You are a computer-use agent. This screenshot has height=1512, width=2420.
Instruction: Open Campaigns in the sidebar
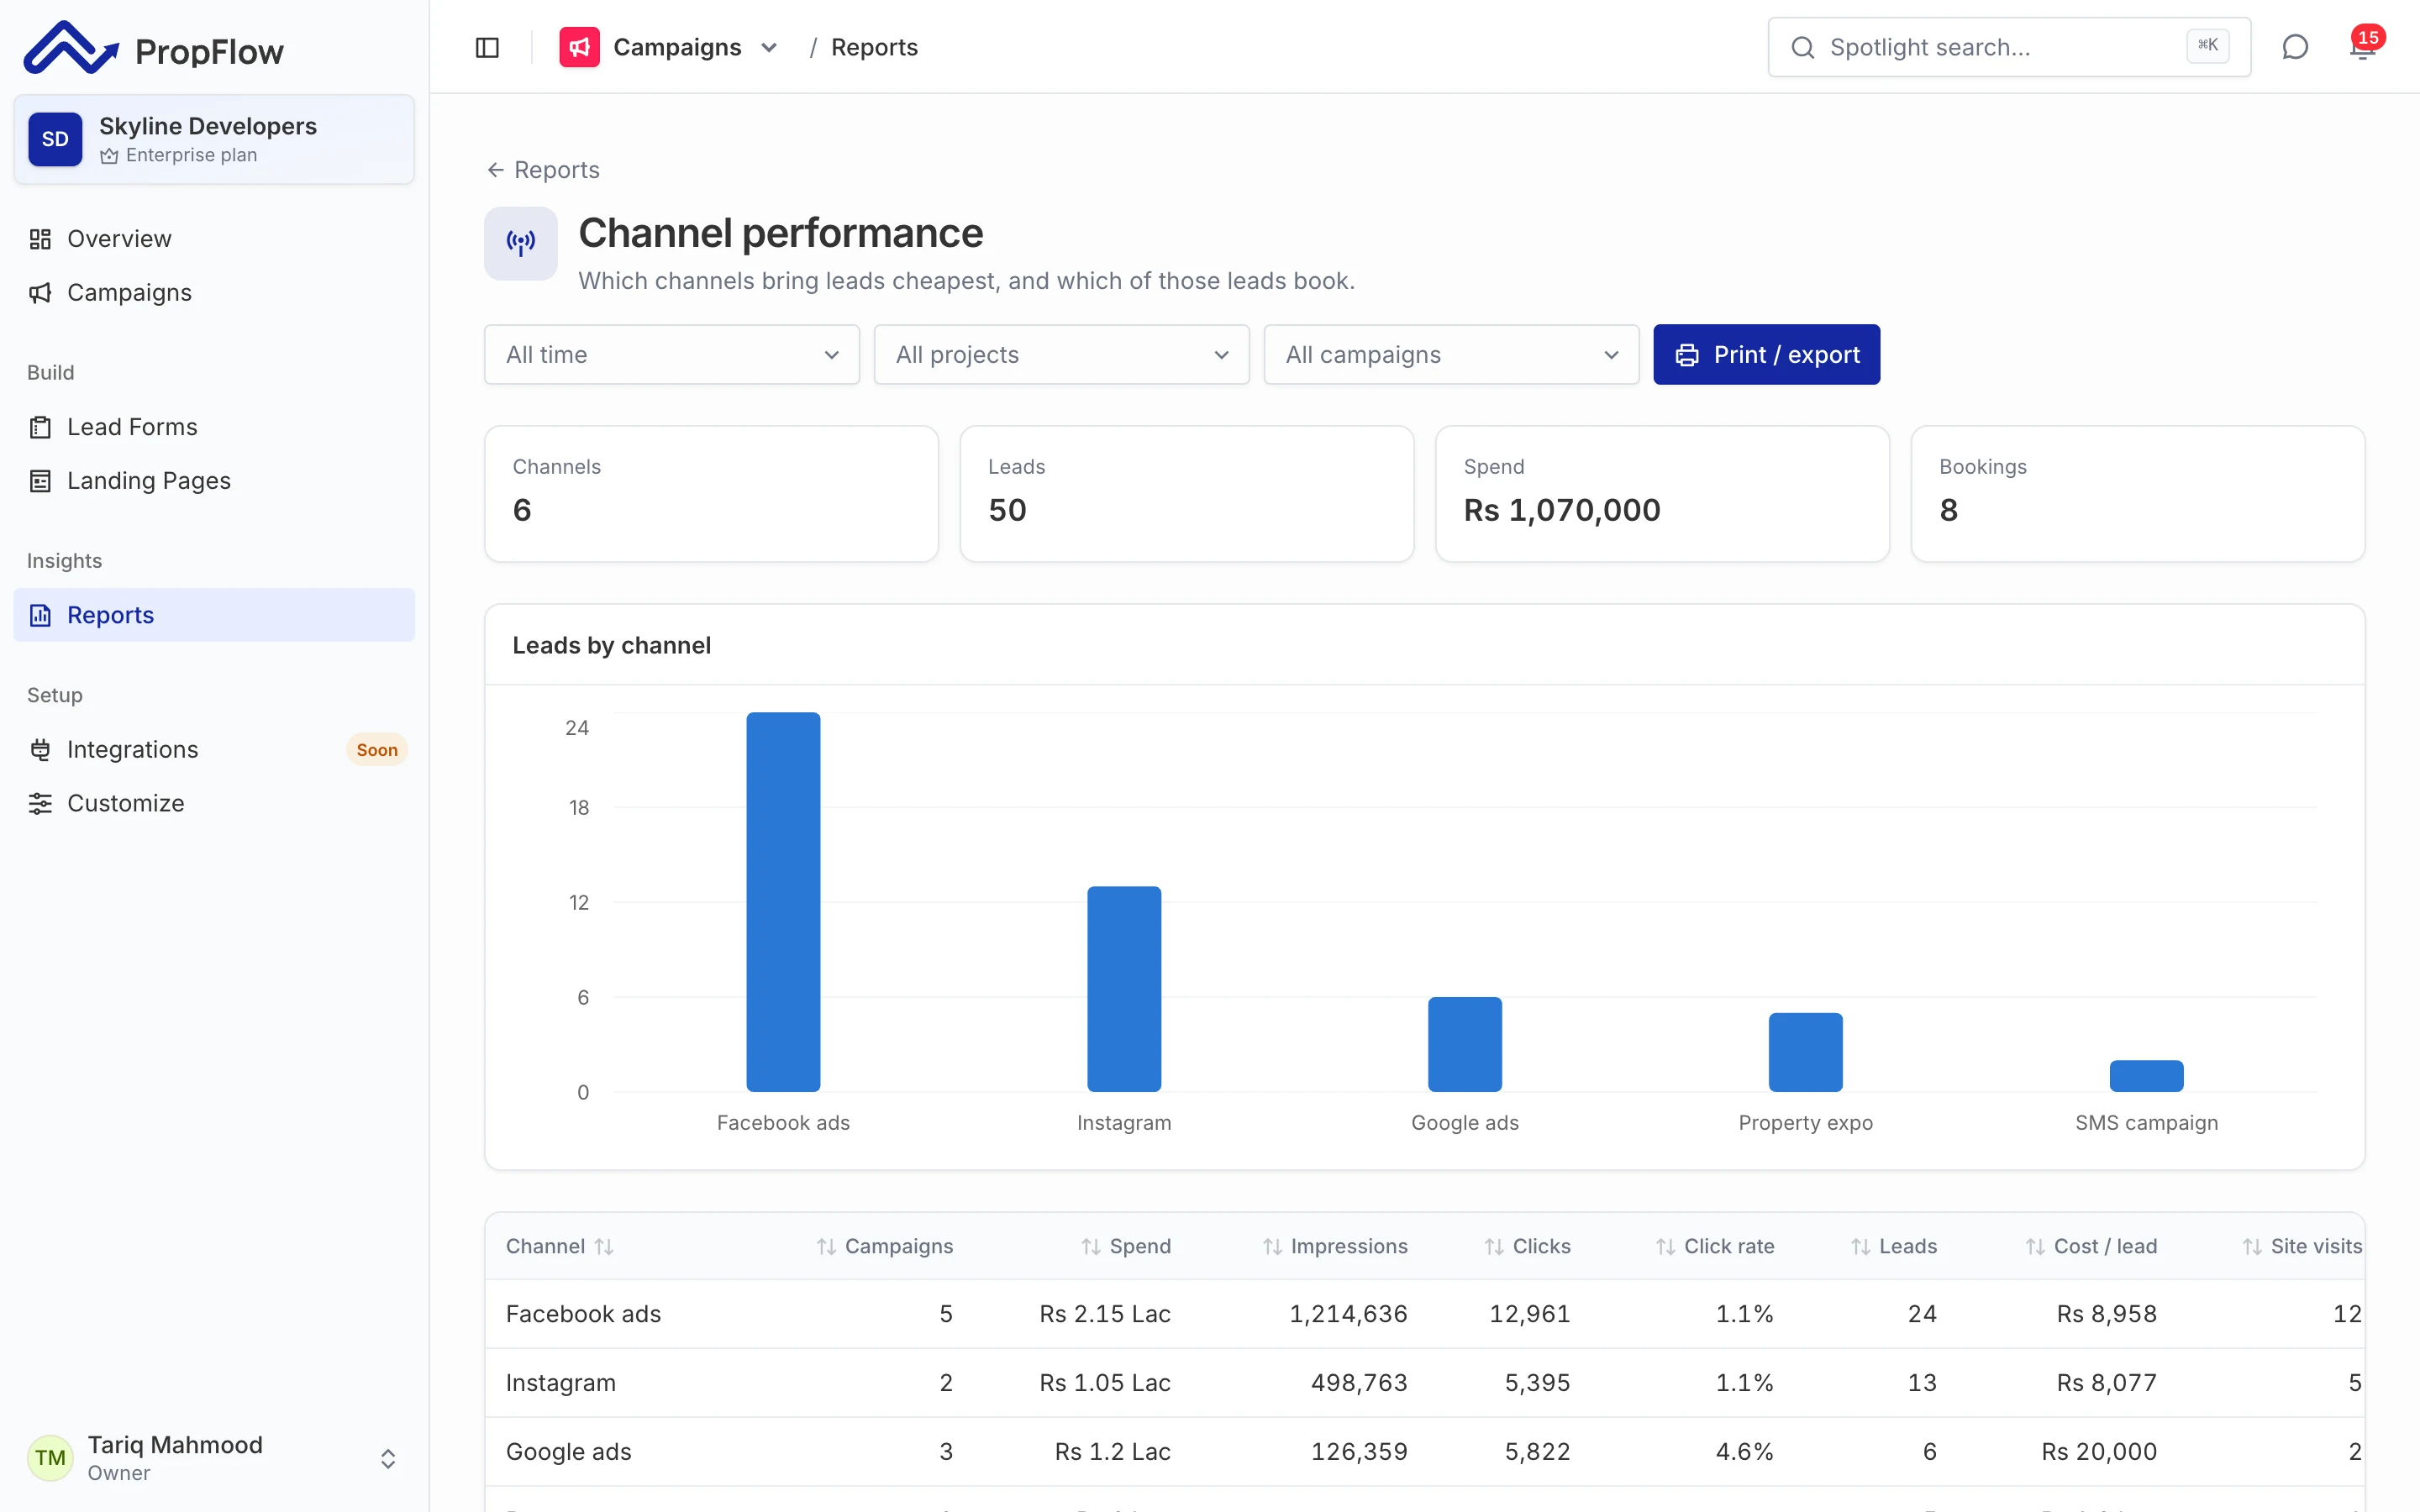coord(214,292)
